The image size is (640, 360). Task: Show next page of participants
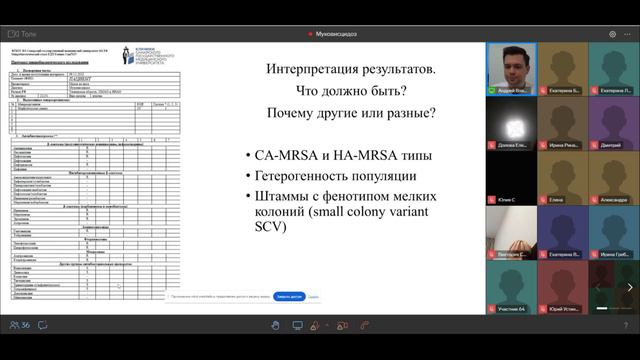point(630,287)
